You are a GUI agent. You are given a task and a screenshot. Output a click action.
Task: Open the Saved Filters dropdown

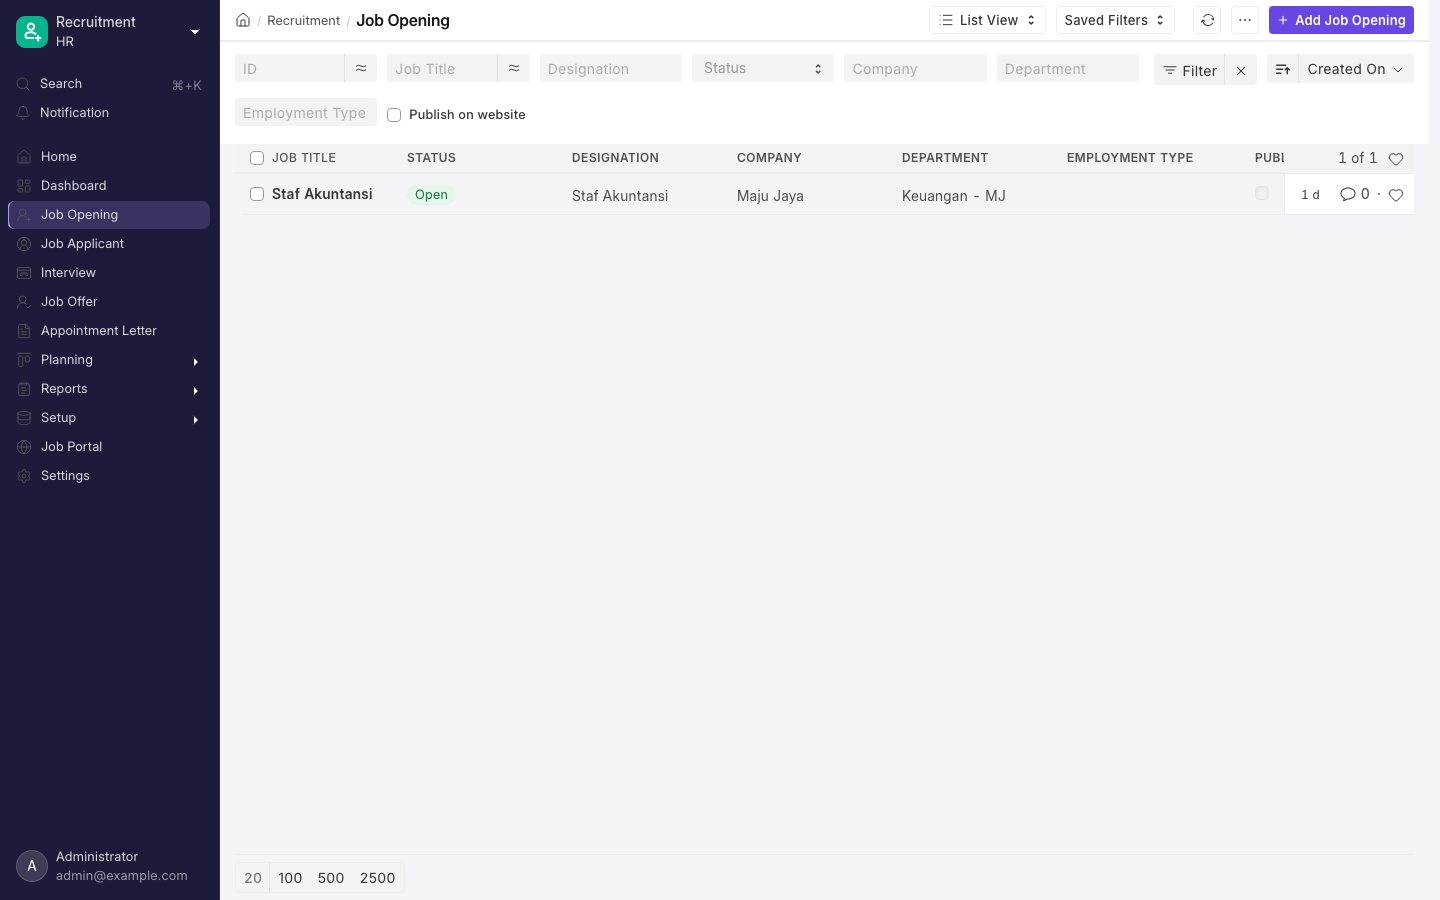coord(1115,20)
